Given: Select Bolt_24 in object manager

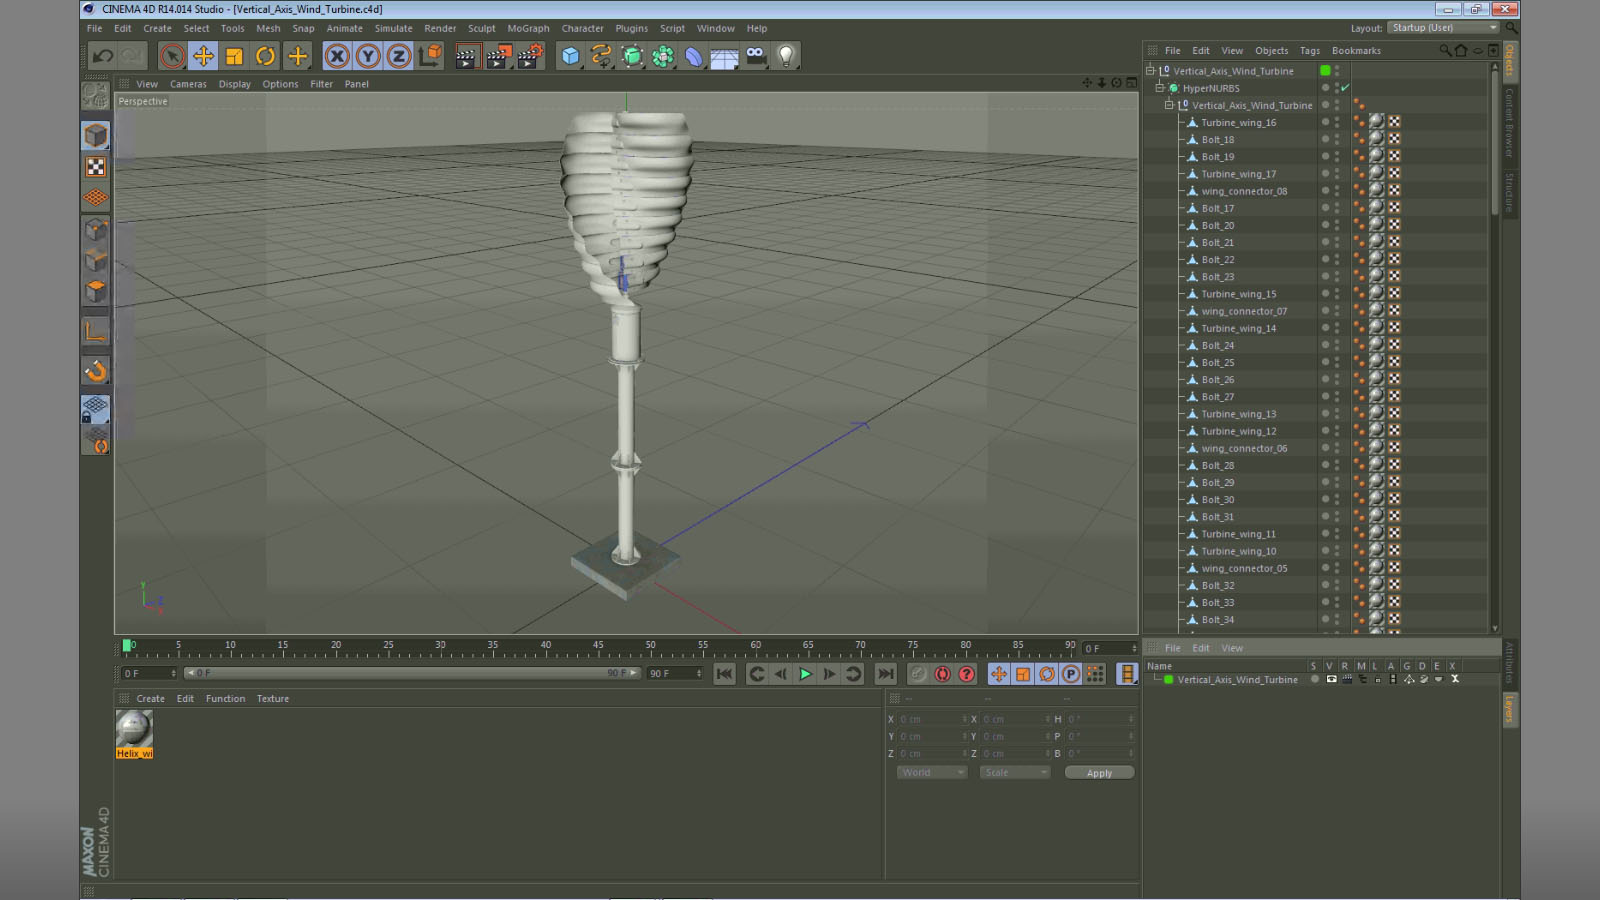Looking at the screenshot, I should tap(1218, 346).
